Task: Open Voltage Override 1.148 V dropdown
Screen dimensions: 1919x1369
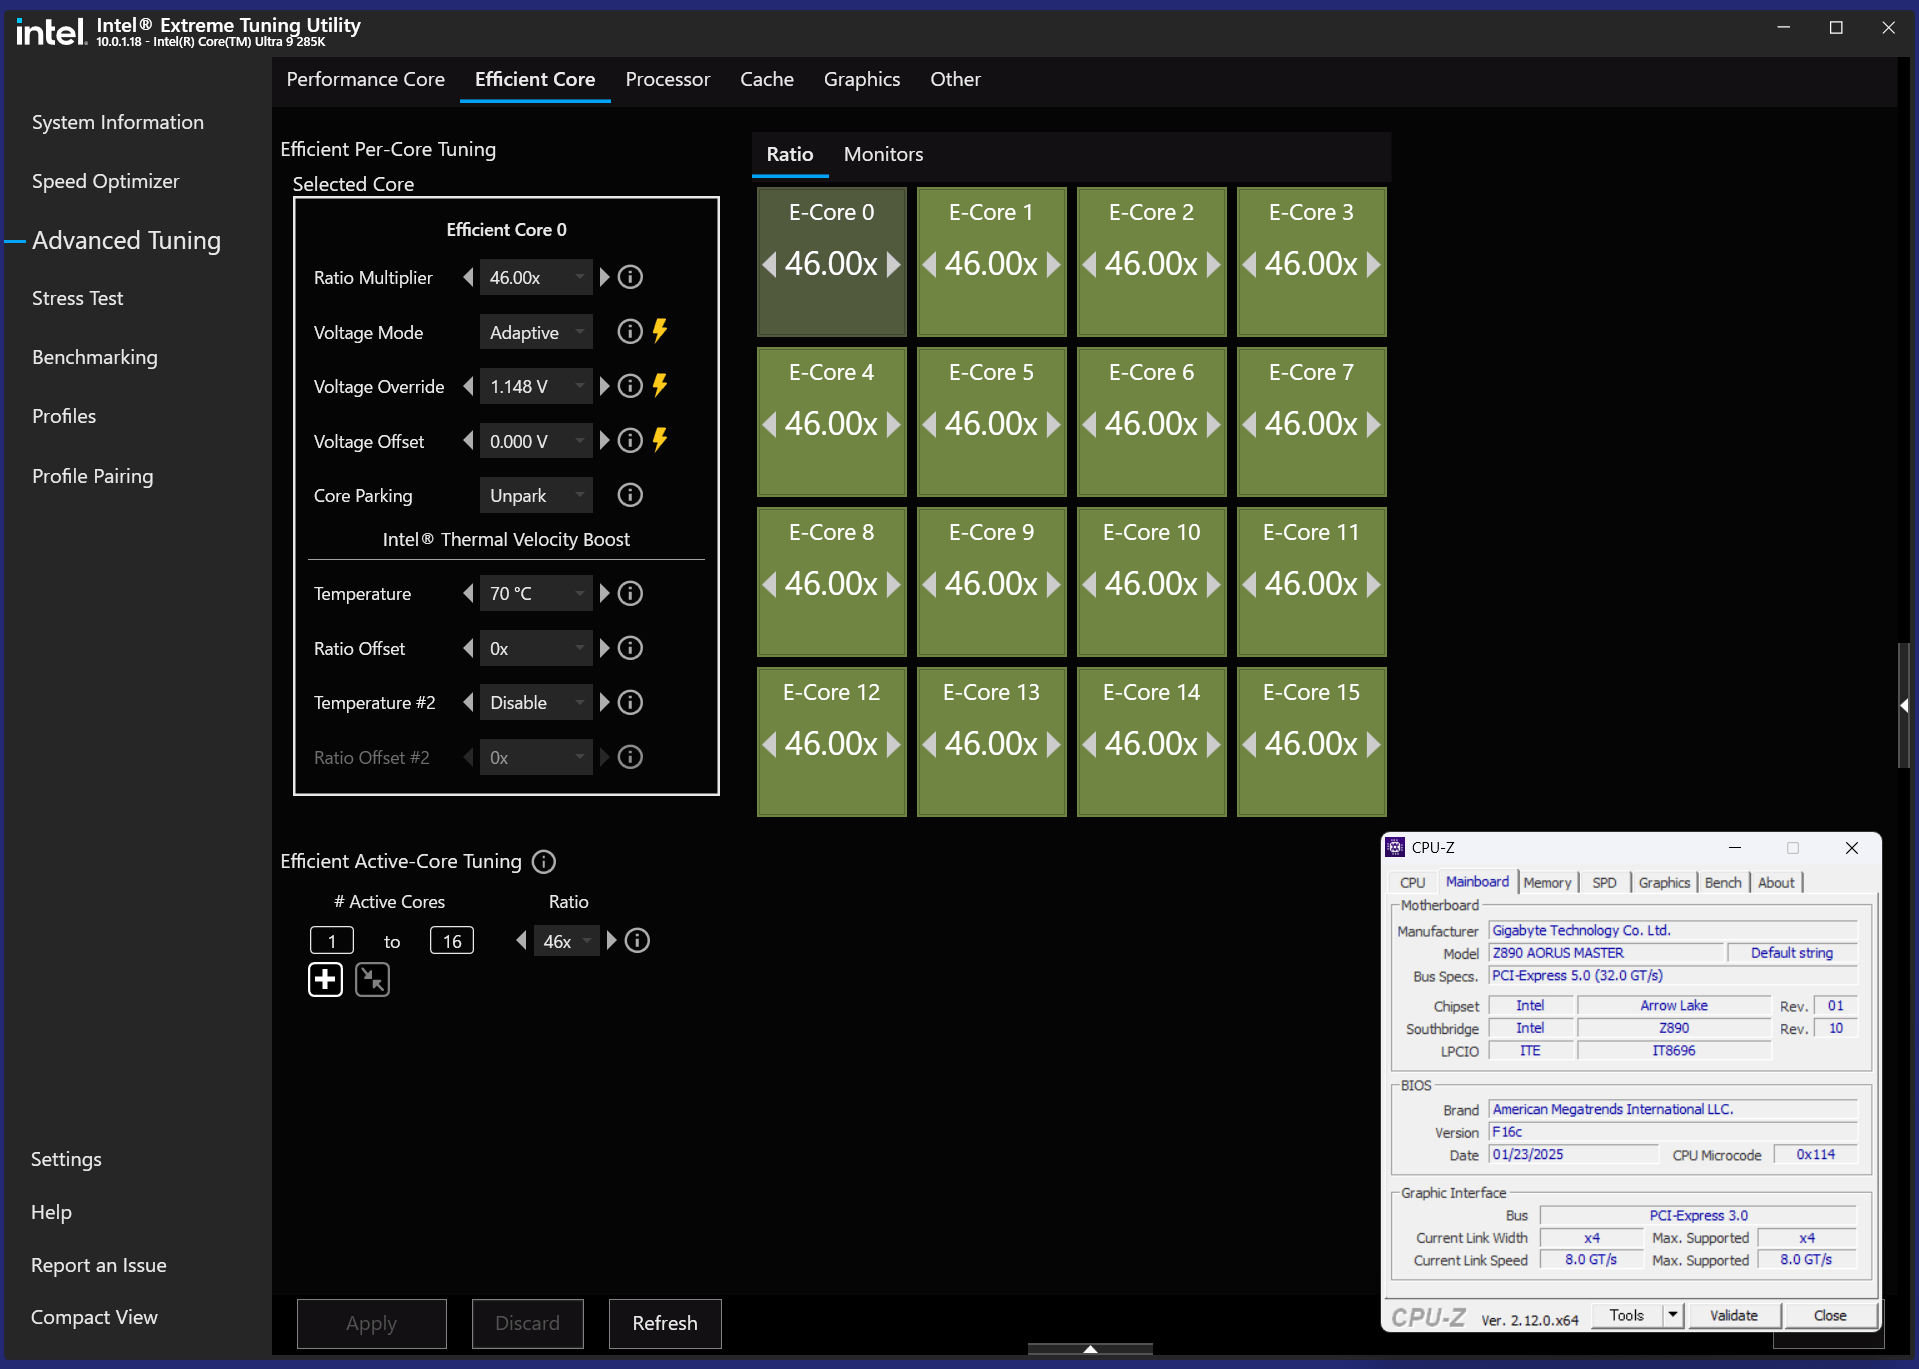Action: 536,386
